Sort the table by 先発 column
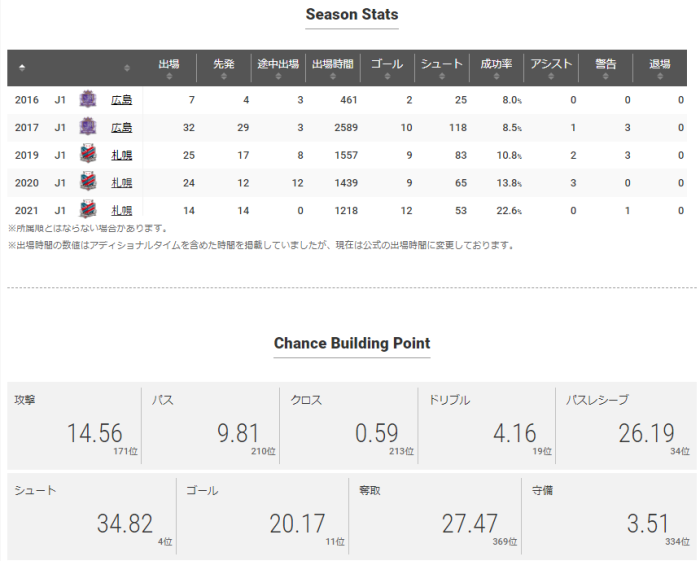This screenshot has height=561, width=700. tap(223, 68)
